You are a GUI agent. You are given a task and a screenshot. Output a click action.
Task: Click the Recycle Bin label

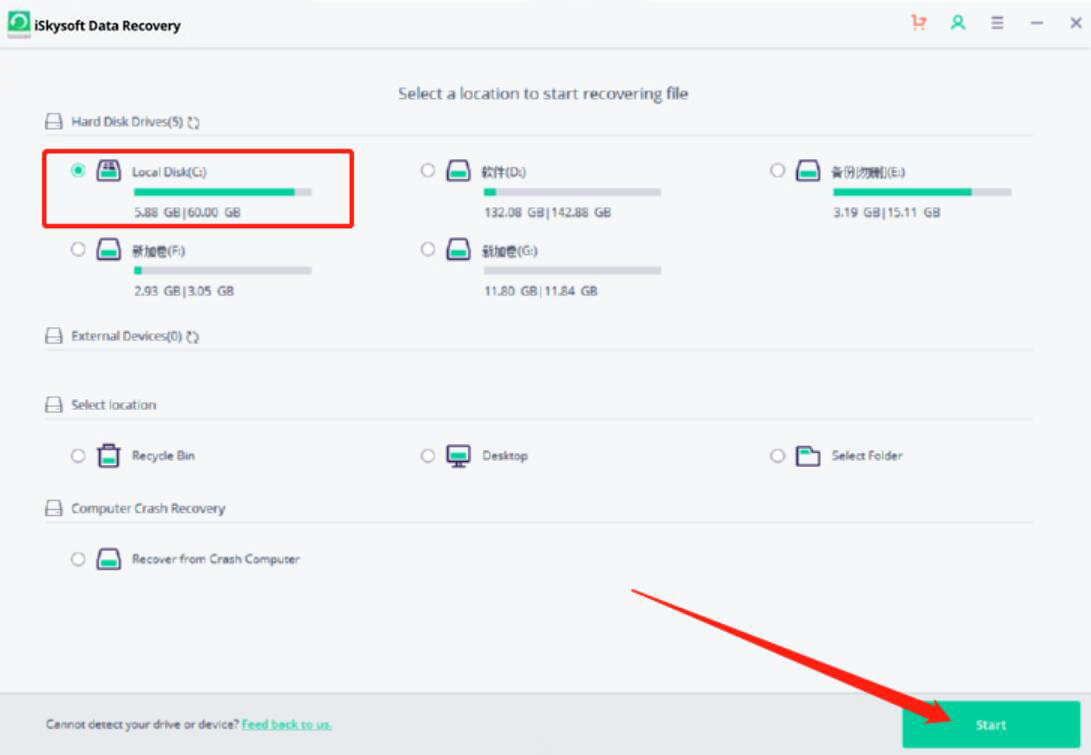coord(164,456)
